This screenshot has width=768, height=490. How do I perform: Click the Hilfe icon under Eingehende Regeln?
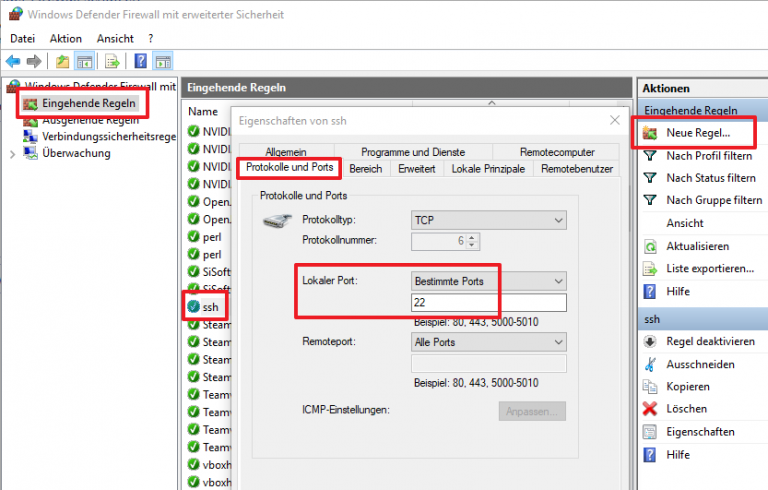649,292
